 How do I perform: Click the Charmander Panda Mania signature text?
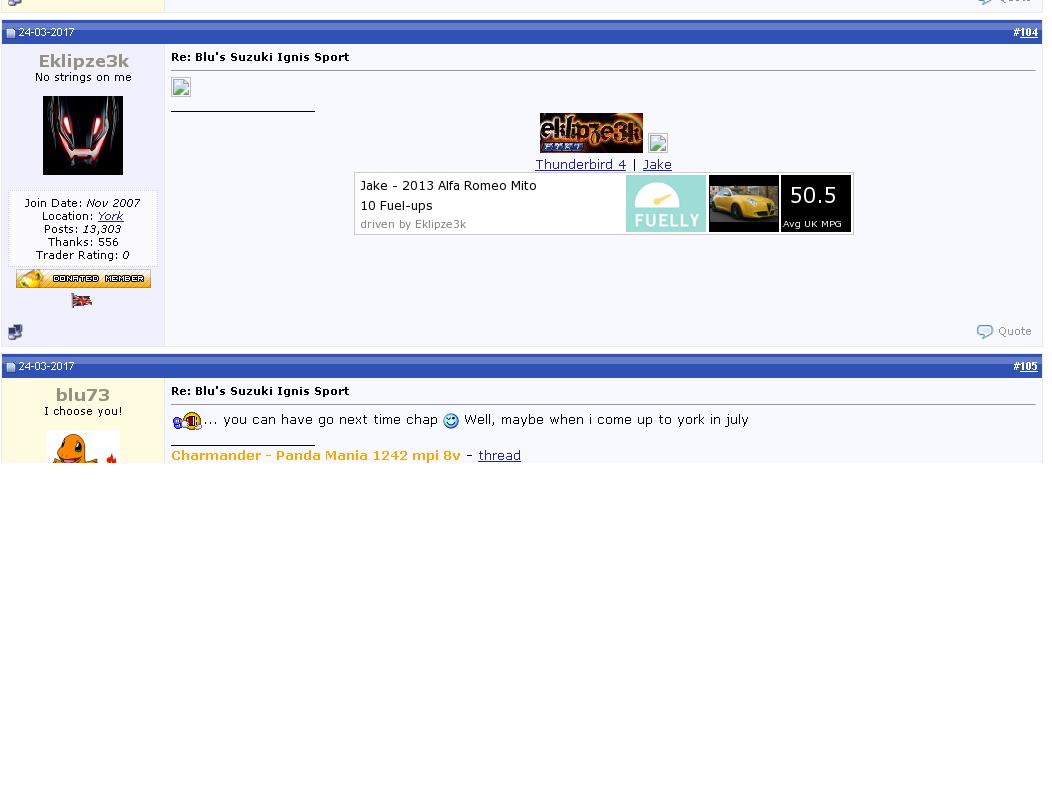click(x=316, y=456)
